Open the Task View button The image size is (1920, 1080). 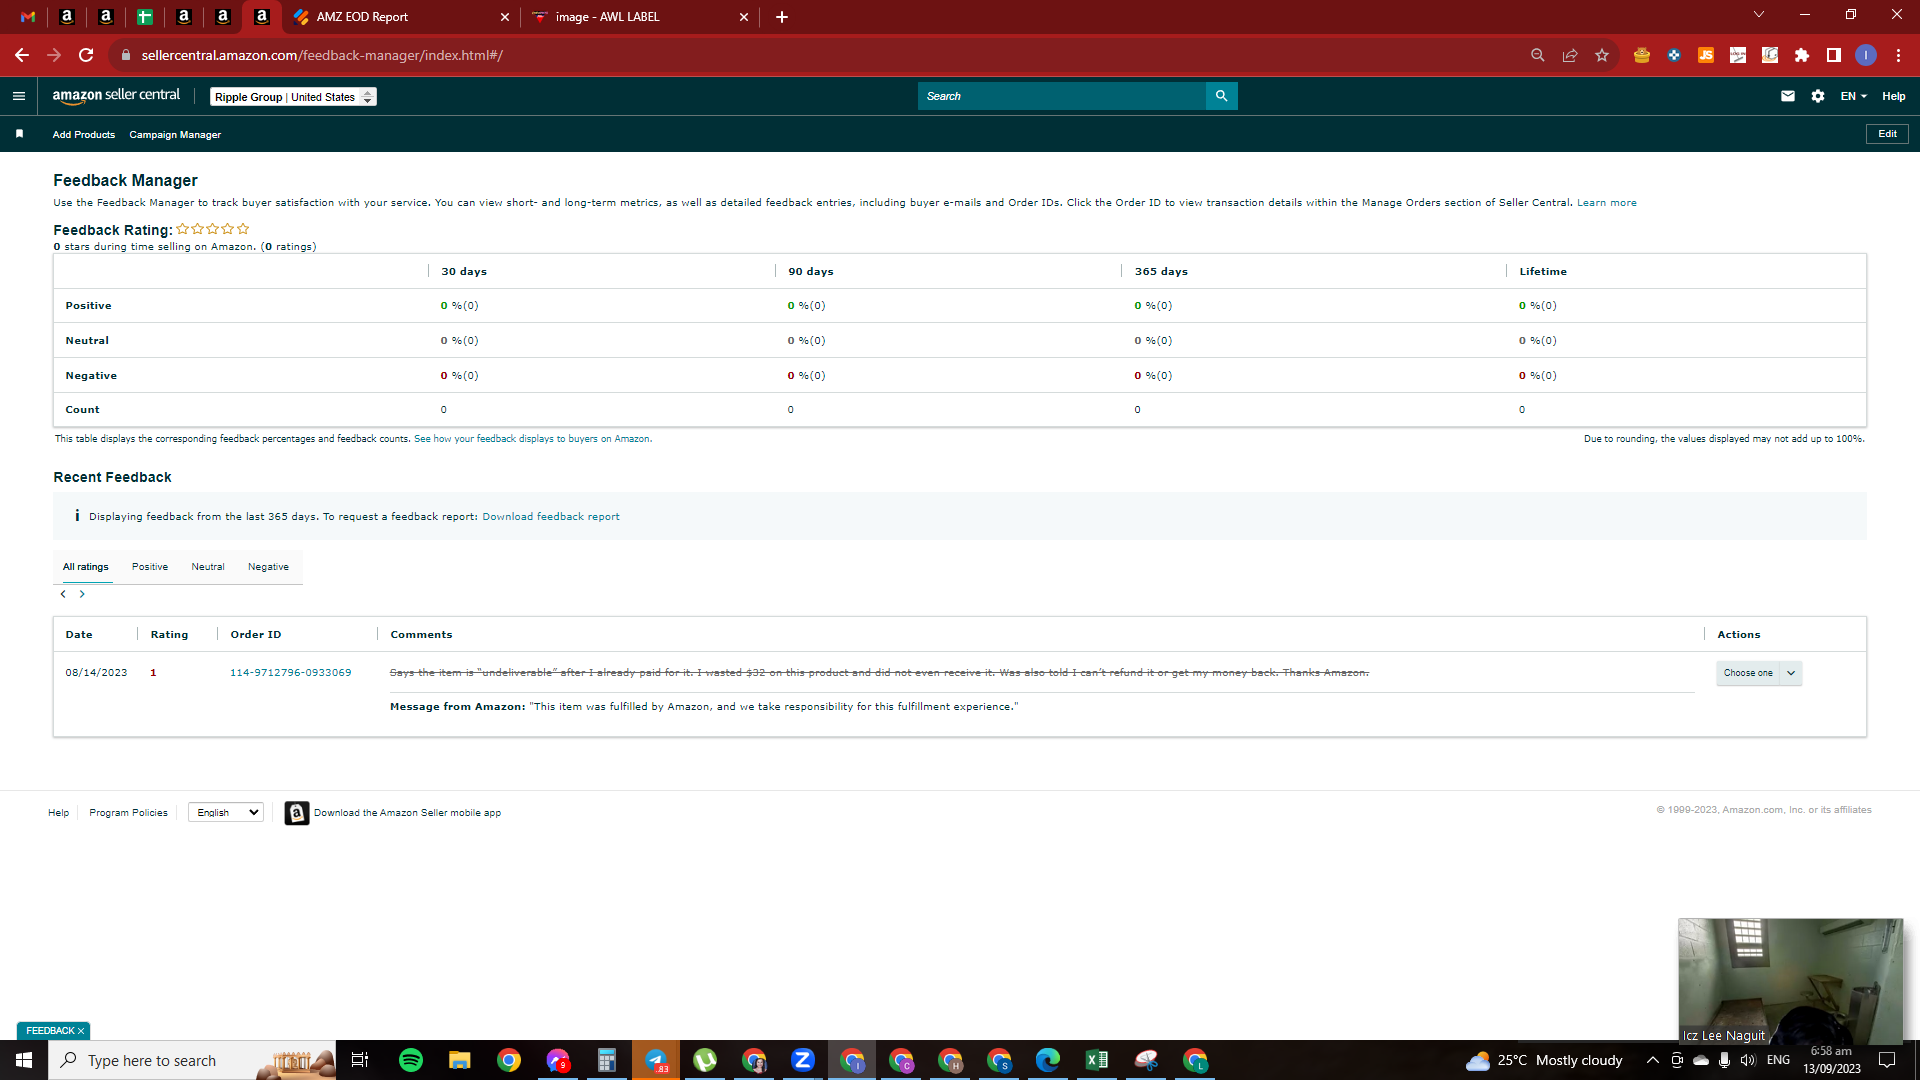point(360,1060)
